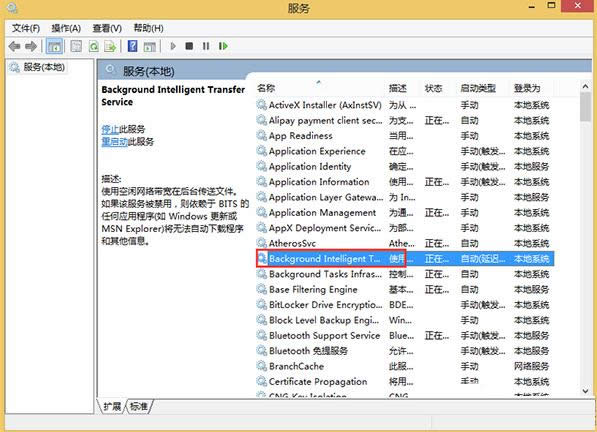Start the service with the play icon
Screen dimensions: 597x432
pyautogui.click(x=173, y=46)
